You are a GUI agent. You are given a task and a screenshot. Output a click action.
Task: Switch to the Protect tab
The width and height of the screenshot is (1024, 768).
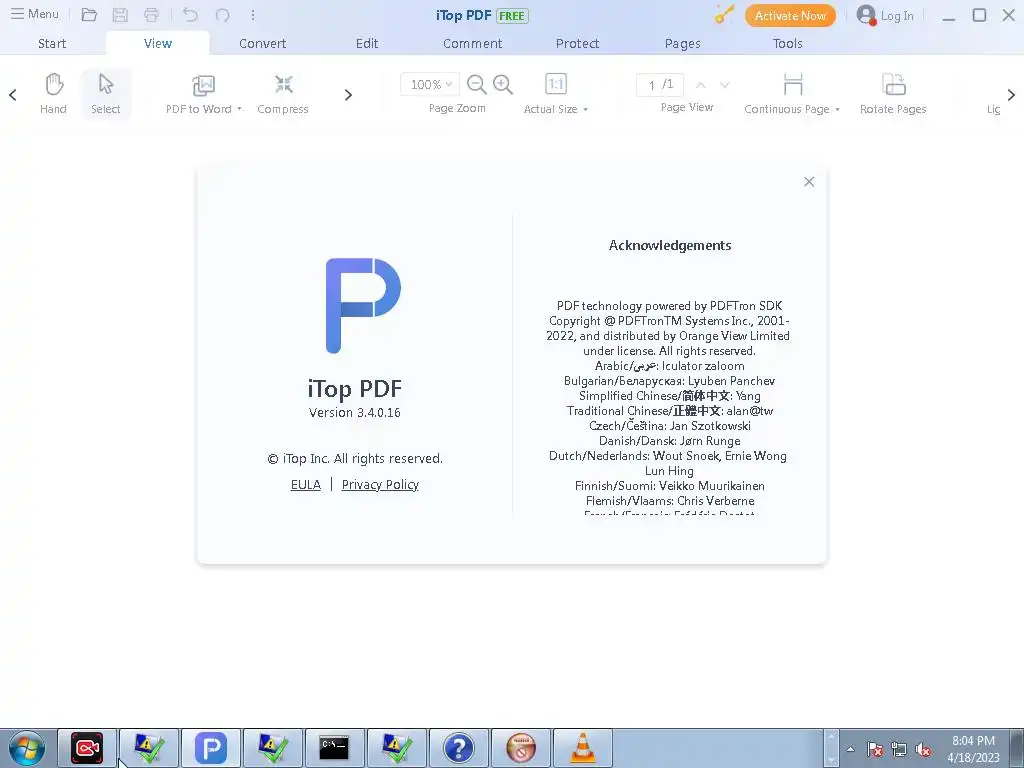click(x=577, y=43)
